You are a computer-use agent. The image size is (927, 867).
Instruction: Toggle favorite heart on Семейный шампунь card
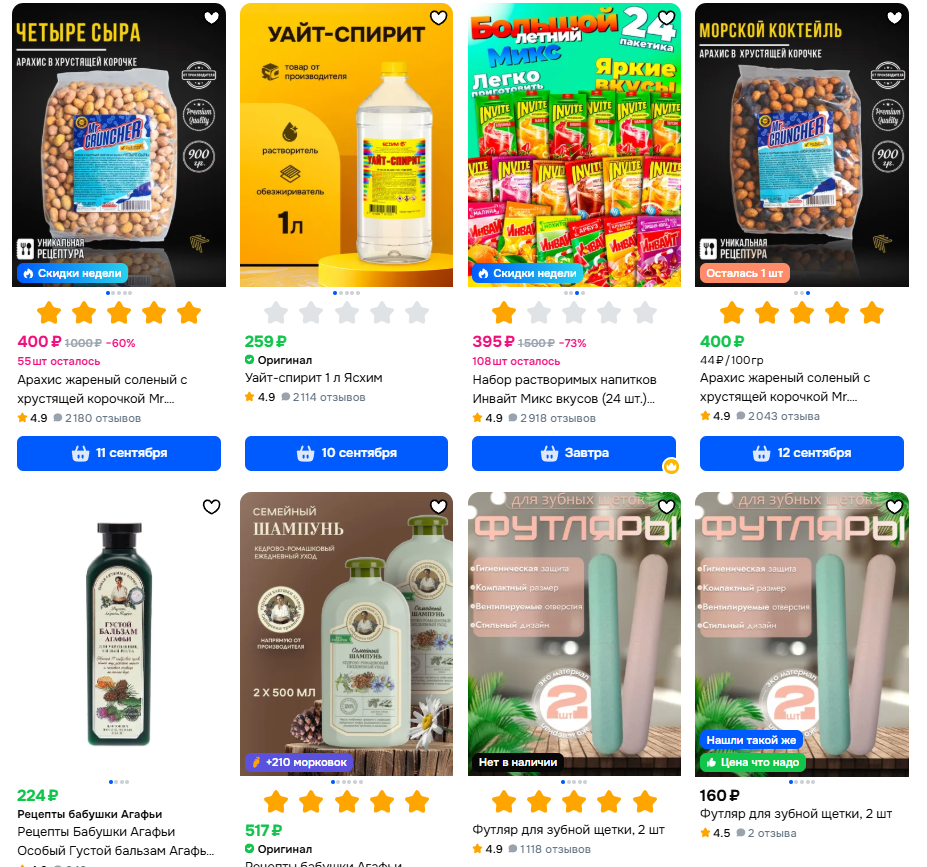(439, 506)
